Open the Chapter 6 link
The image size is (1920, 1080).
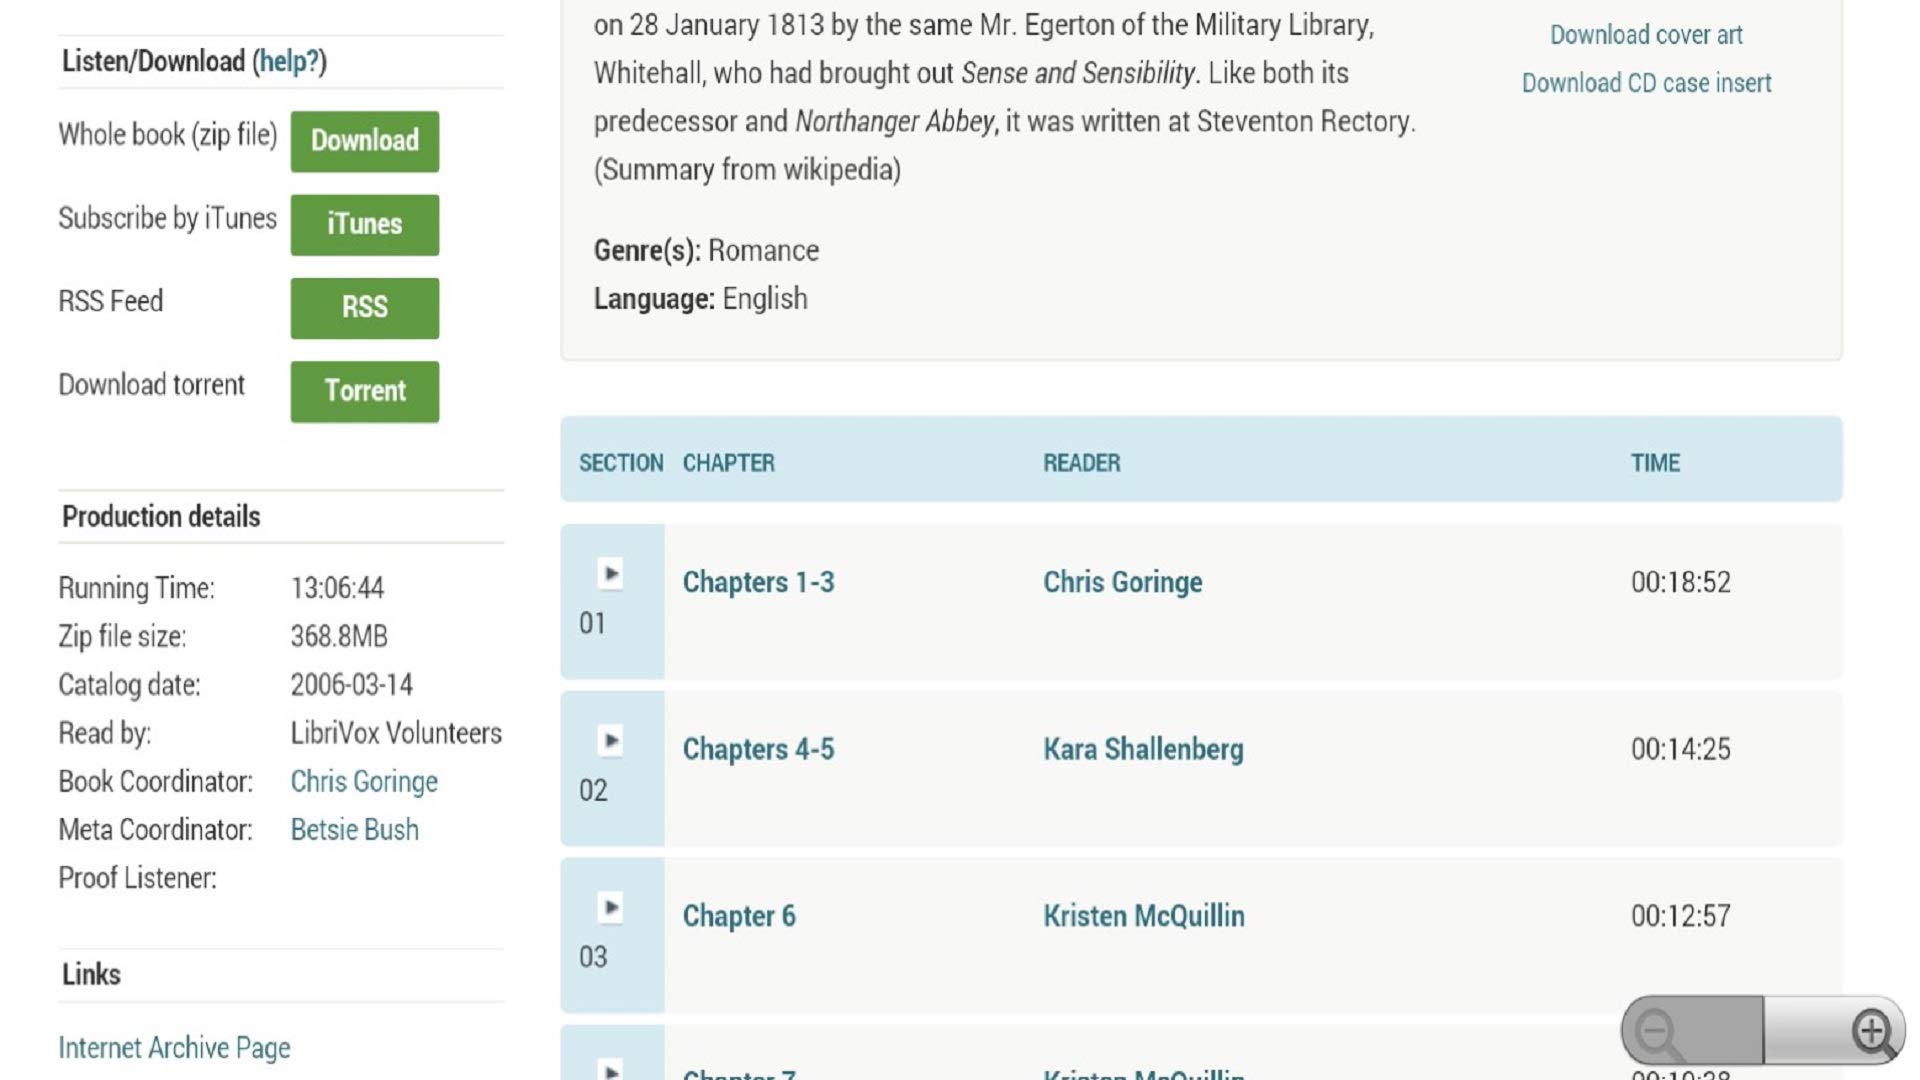pyautogui.click(x=739, y=916)
